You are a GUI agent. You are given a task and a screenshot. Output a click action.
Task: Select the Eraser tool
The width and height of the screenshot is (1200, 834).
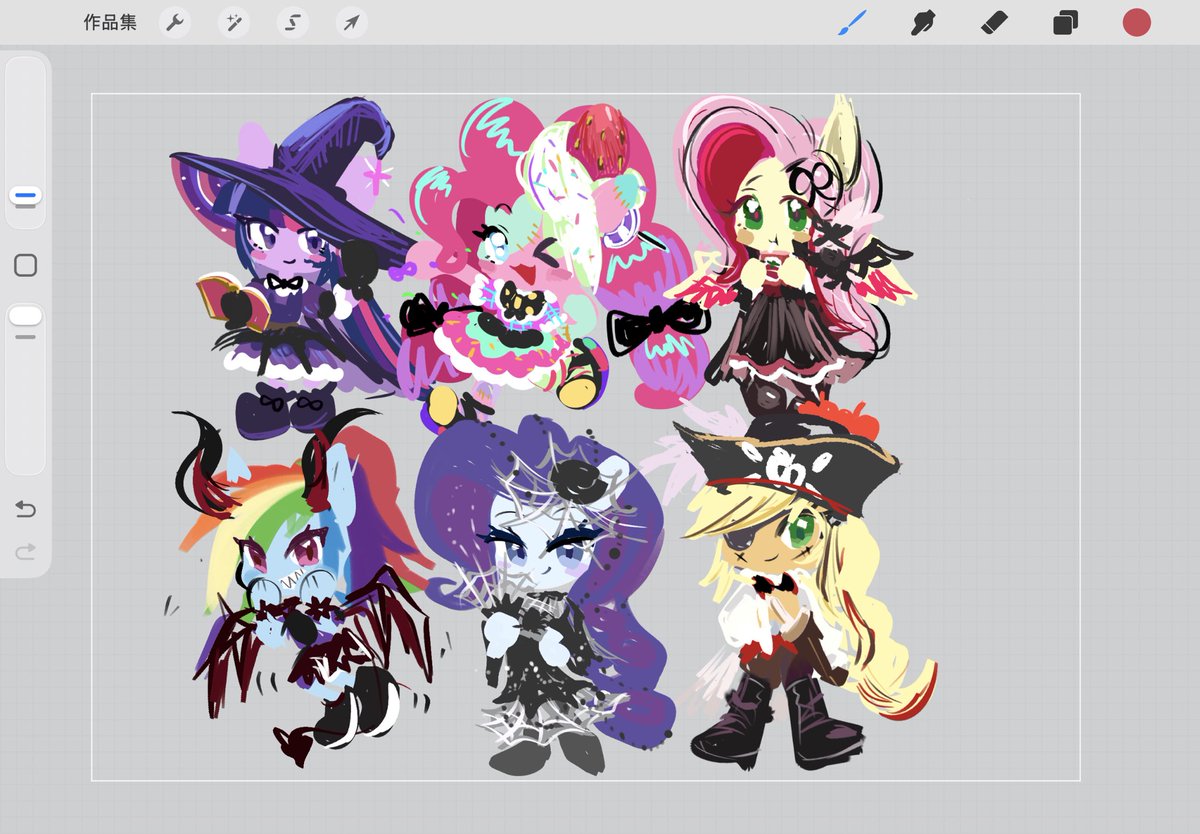pos(994,22)
